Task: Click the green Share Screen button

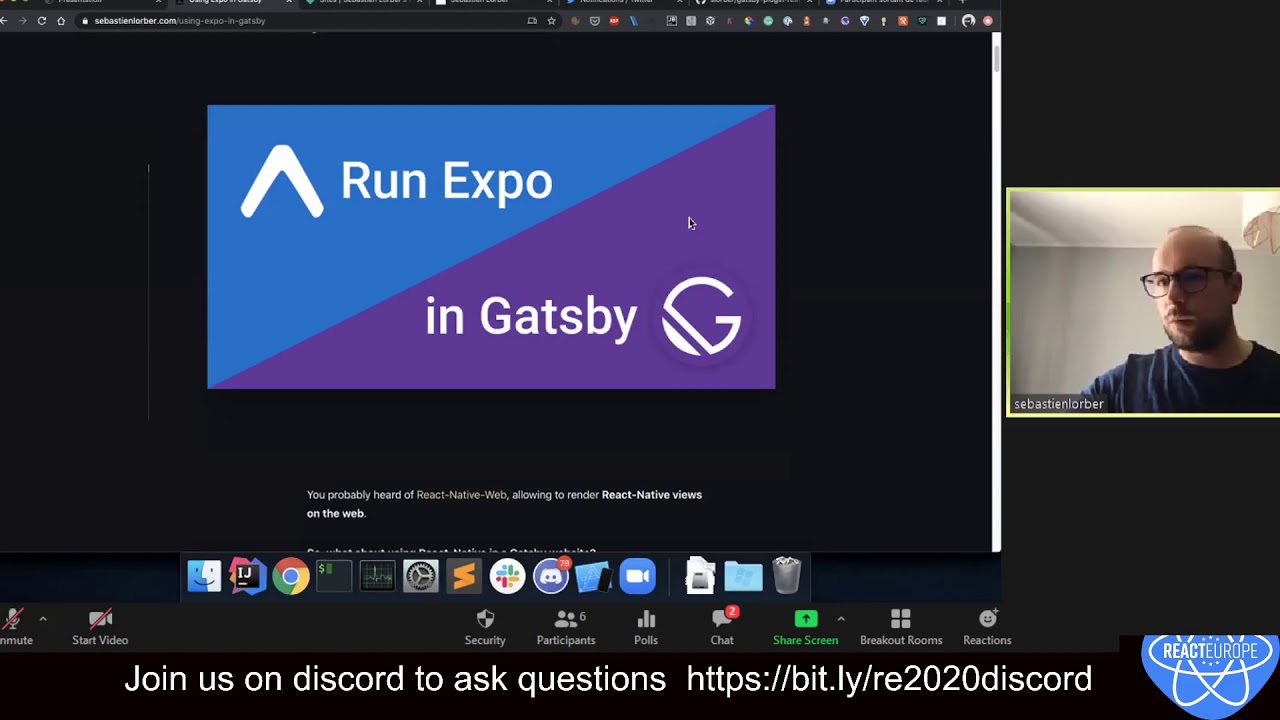Action: click(805, 627)
